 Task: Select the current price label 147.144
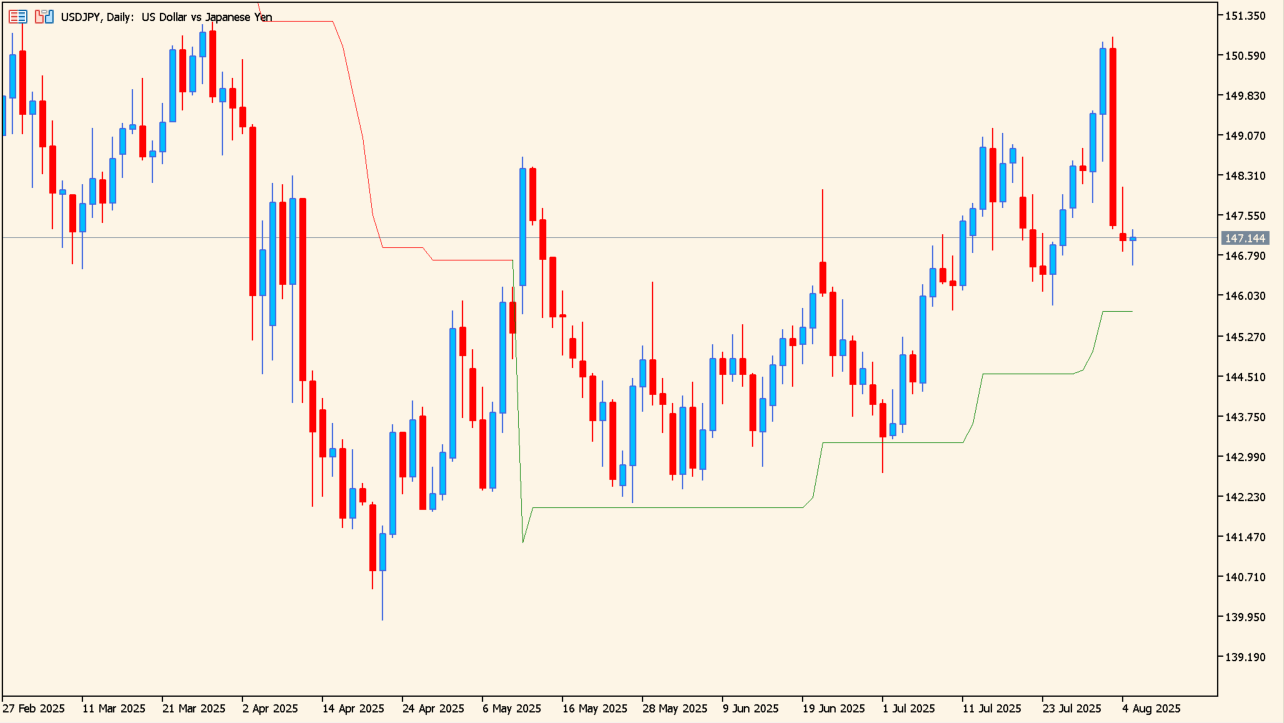pos(1245,238)
